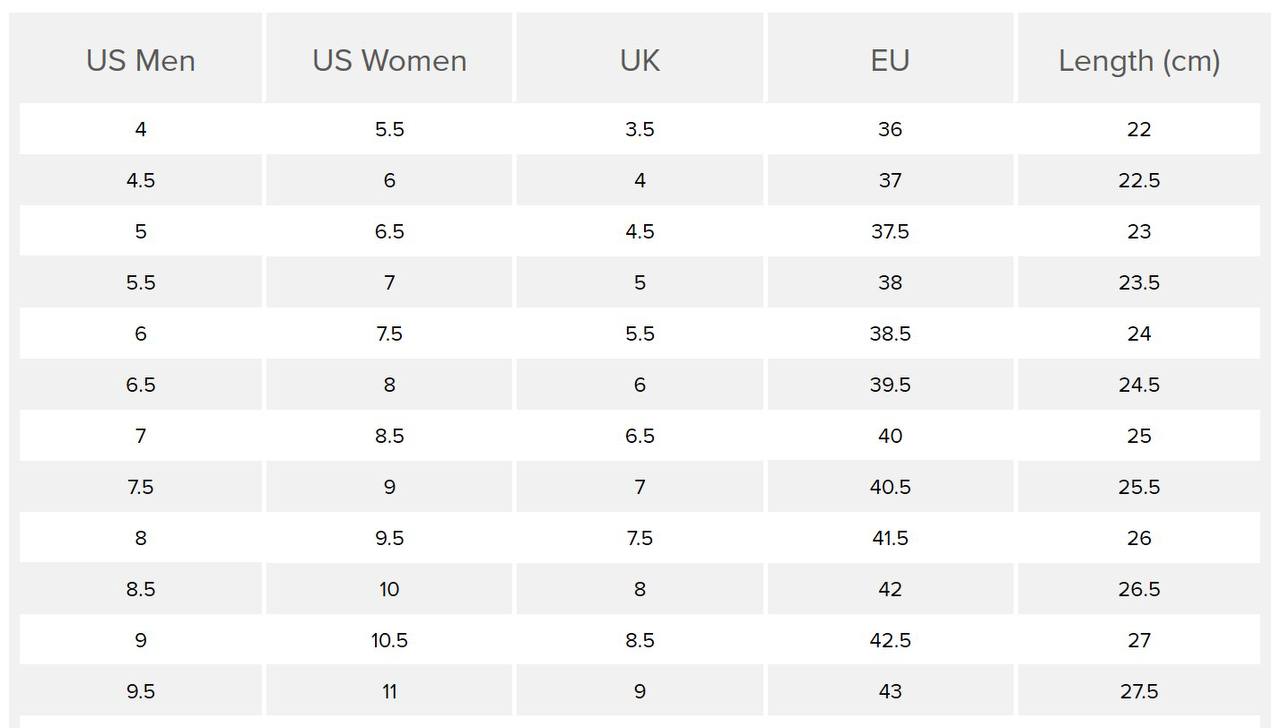Click the EU size 41.5 cell
1280x728 pixels.
click(890, 538)
